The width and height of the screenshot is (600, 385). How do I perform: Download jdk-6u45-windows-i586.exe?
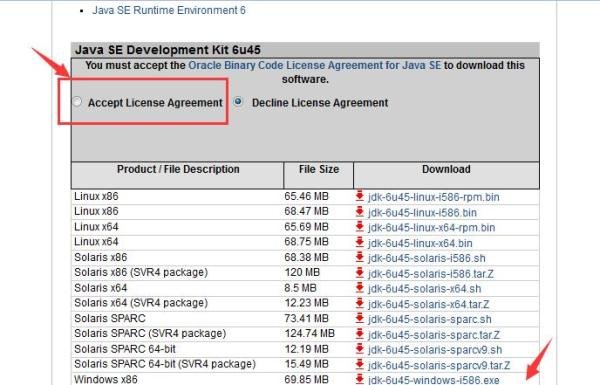click(x=434, y=380)
